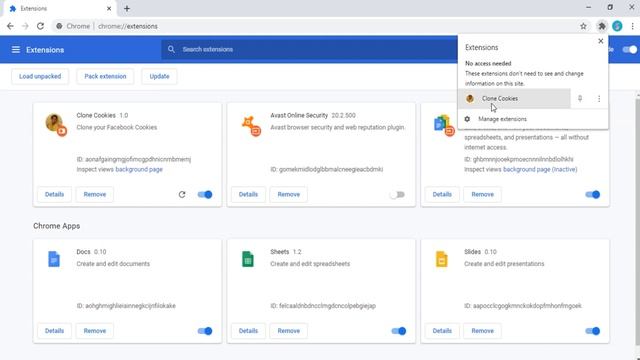The image size is (640, 360).
Task: Open Clone Cookies background page link
Action: 139,169
